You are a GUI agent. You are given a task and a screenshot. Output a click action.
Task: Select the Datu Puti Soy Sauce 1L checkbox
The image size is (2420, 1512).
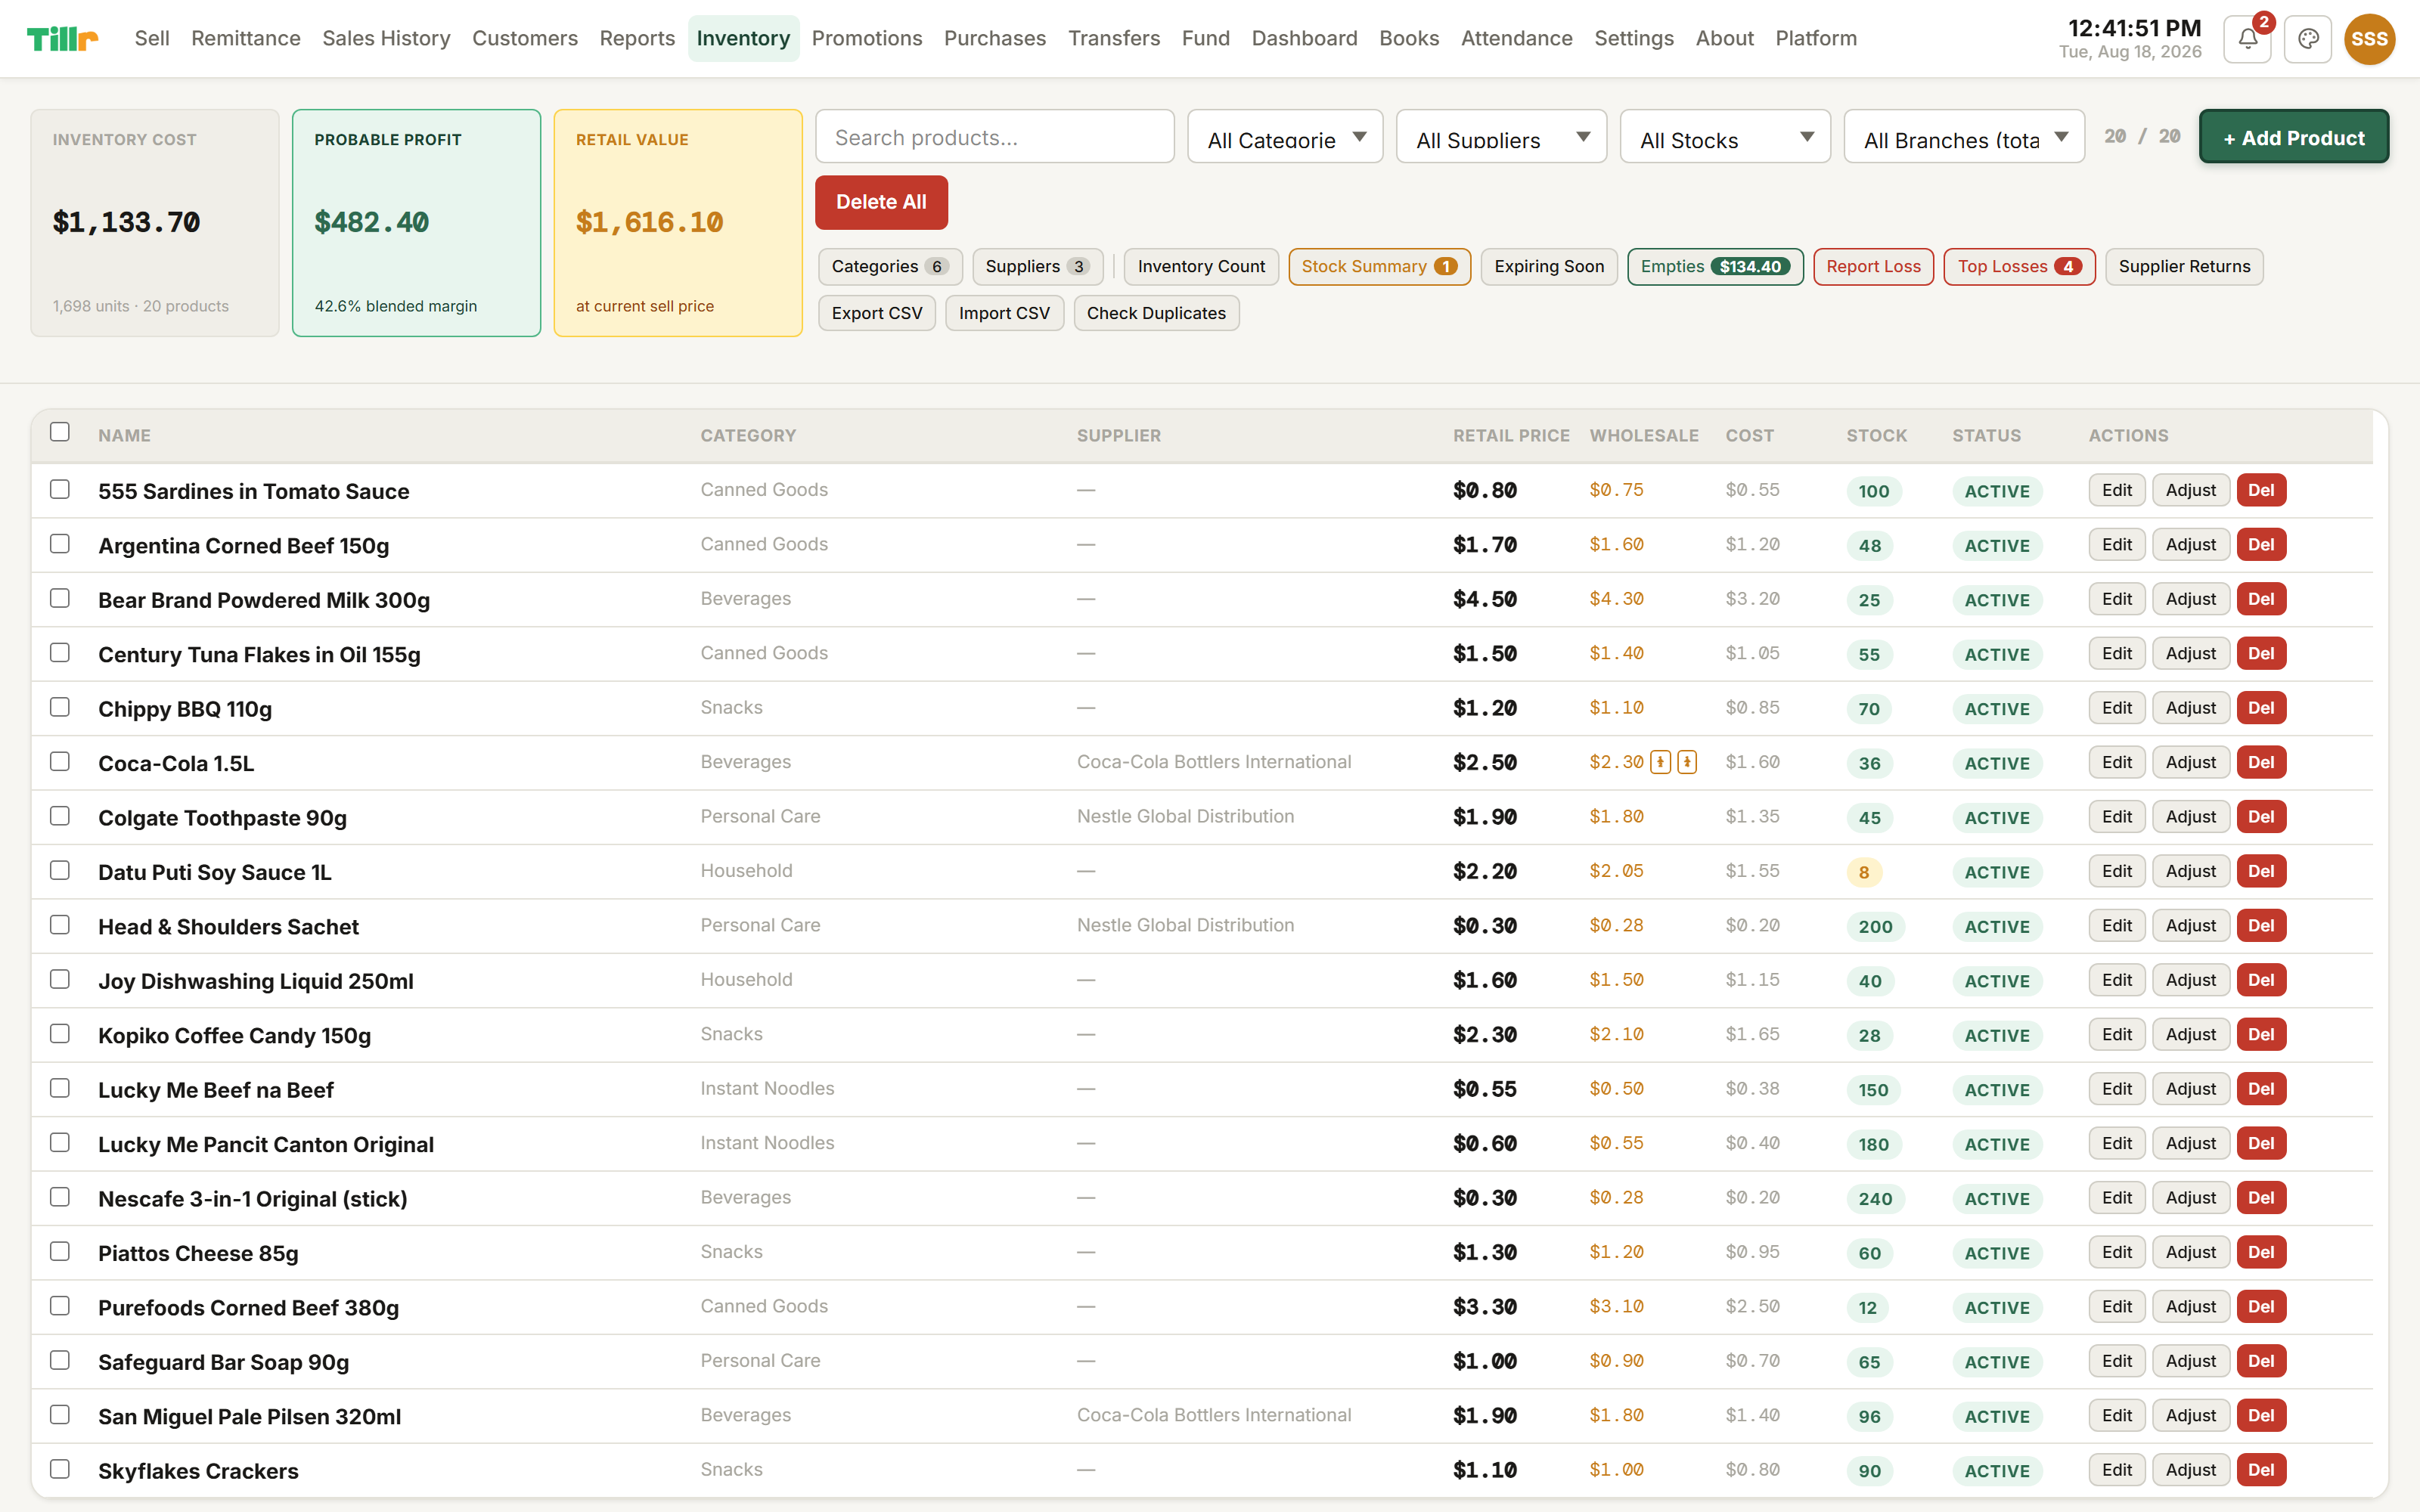tap(60, 871)
